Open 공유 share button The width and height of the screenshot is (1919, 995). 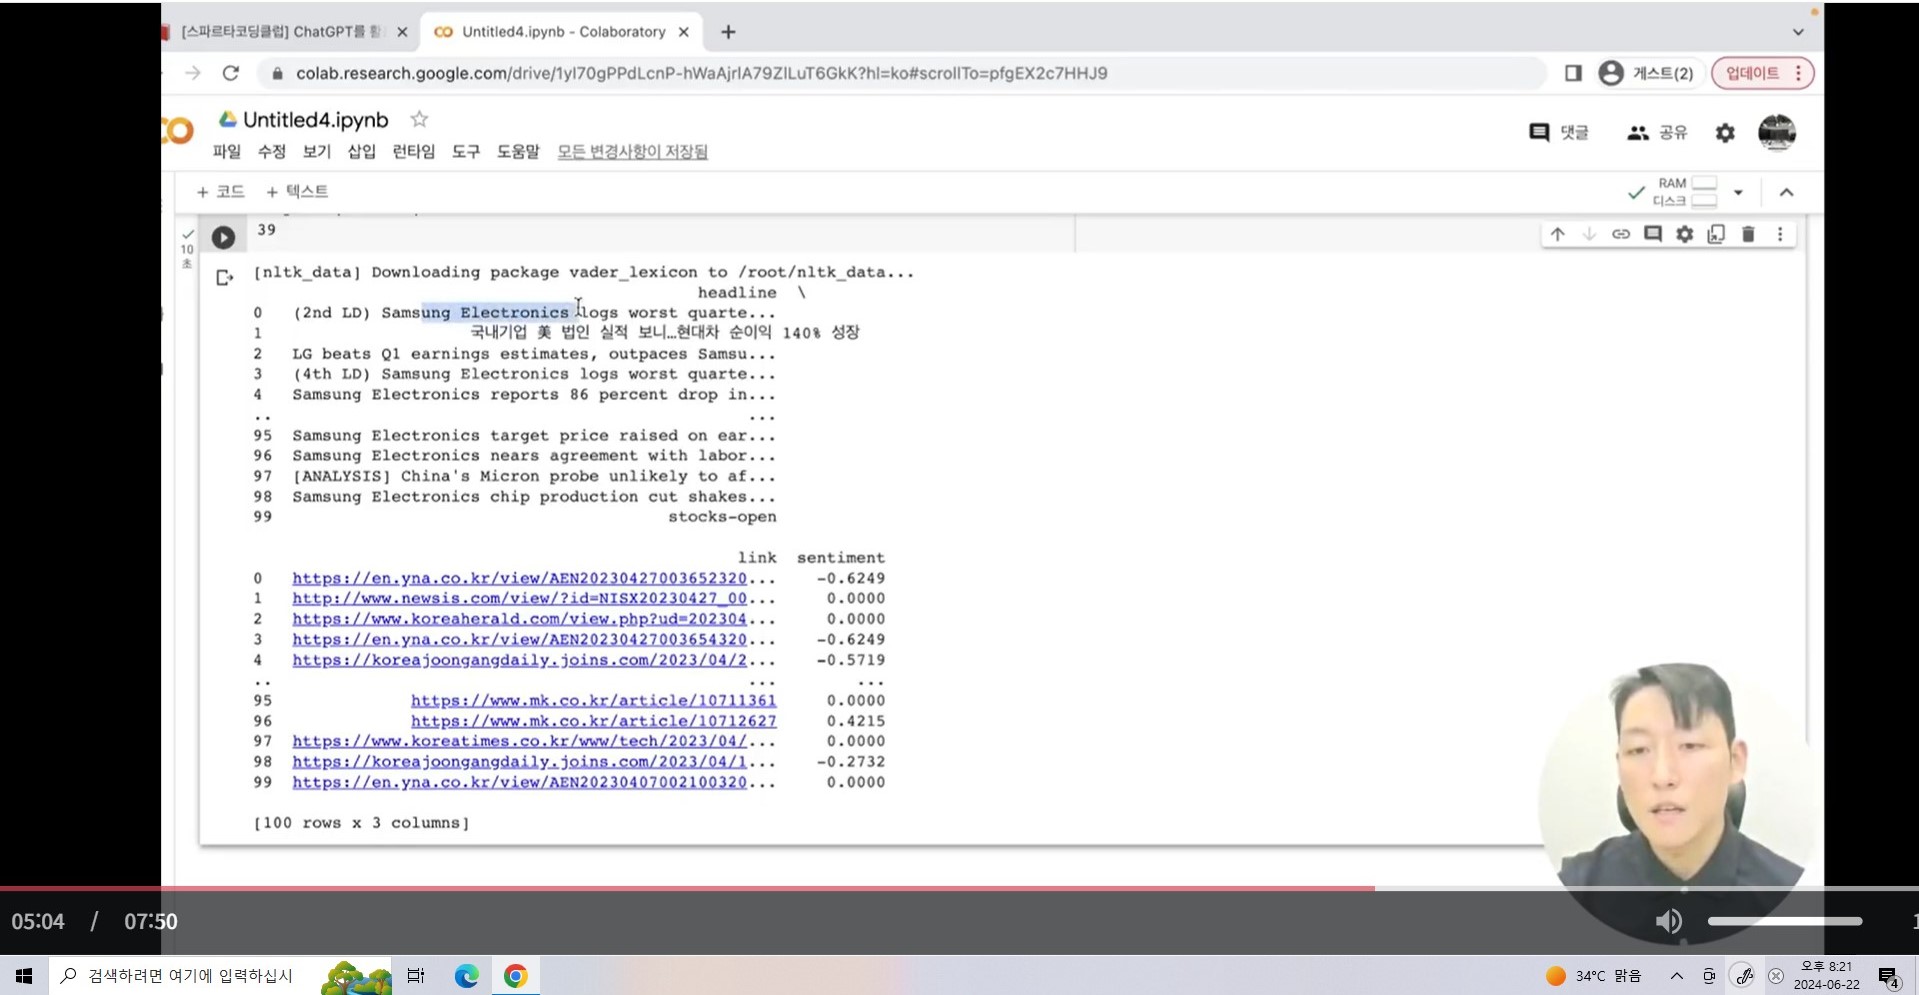[x=1657, y=132]
